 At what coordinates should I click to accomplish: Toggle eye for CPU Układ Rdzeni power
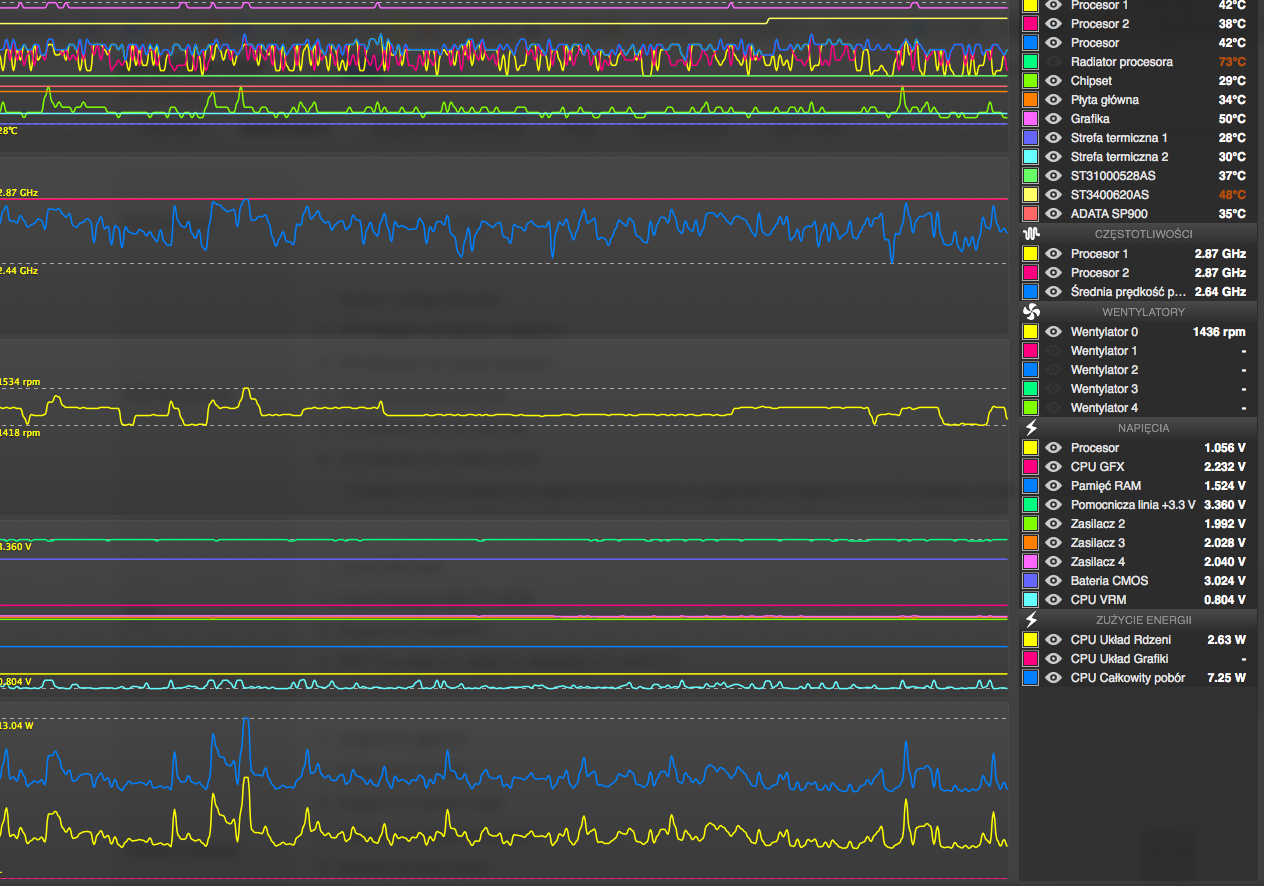coord(1053,640)
